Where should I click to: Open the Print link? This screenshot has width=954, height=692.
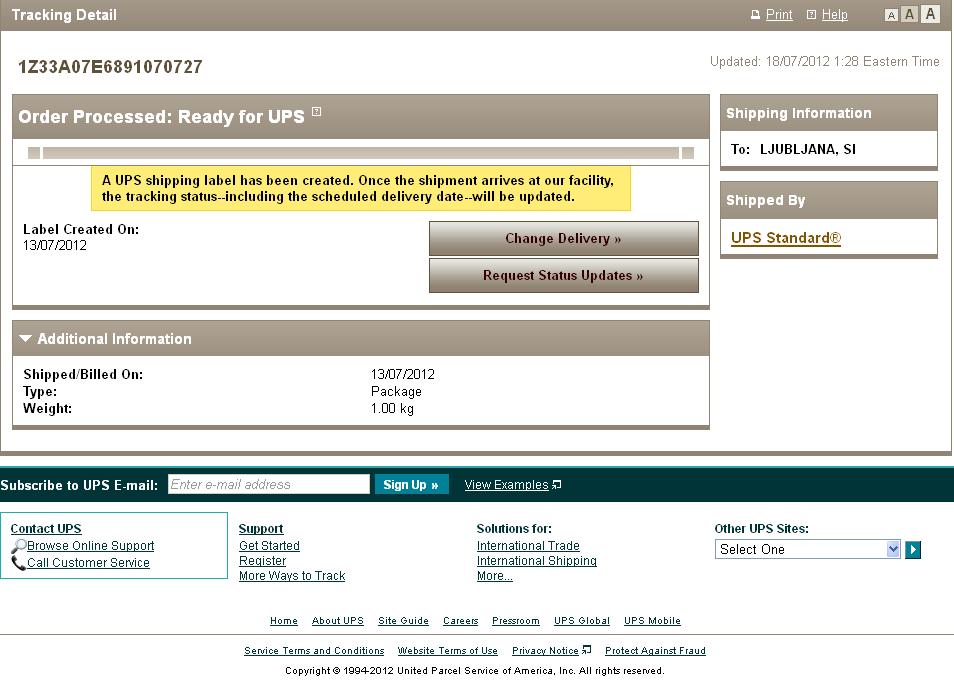(779, 15)
